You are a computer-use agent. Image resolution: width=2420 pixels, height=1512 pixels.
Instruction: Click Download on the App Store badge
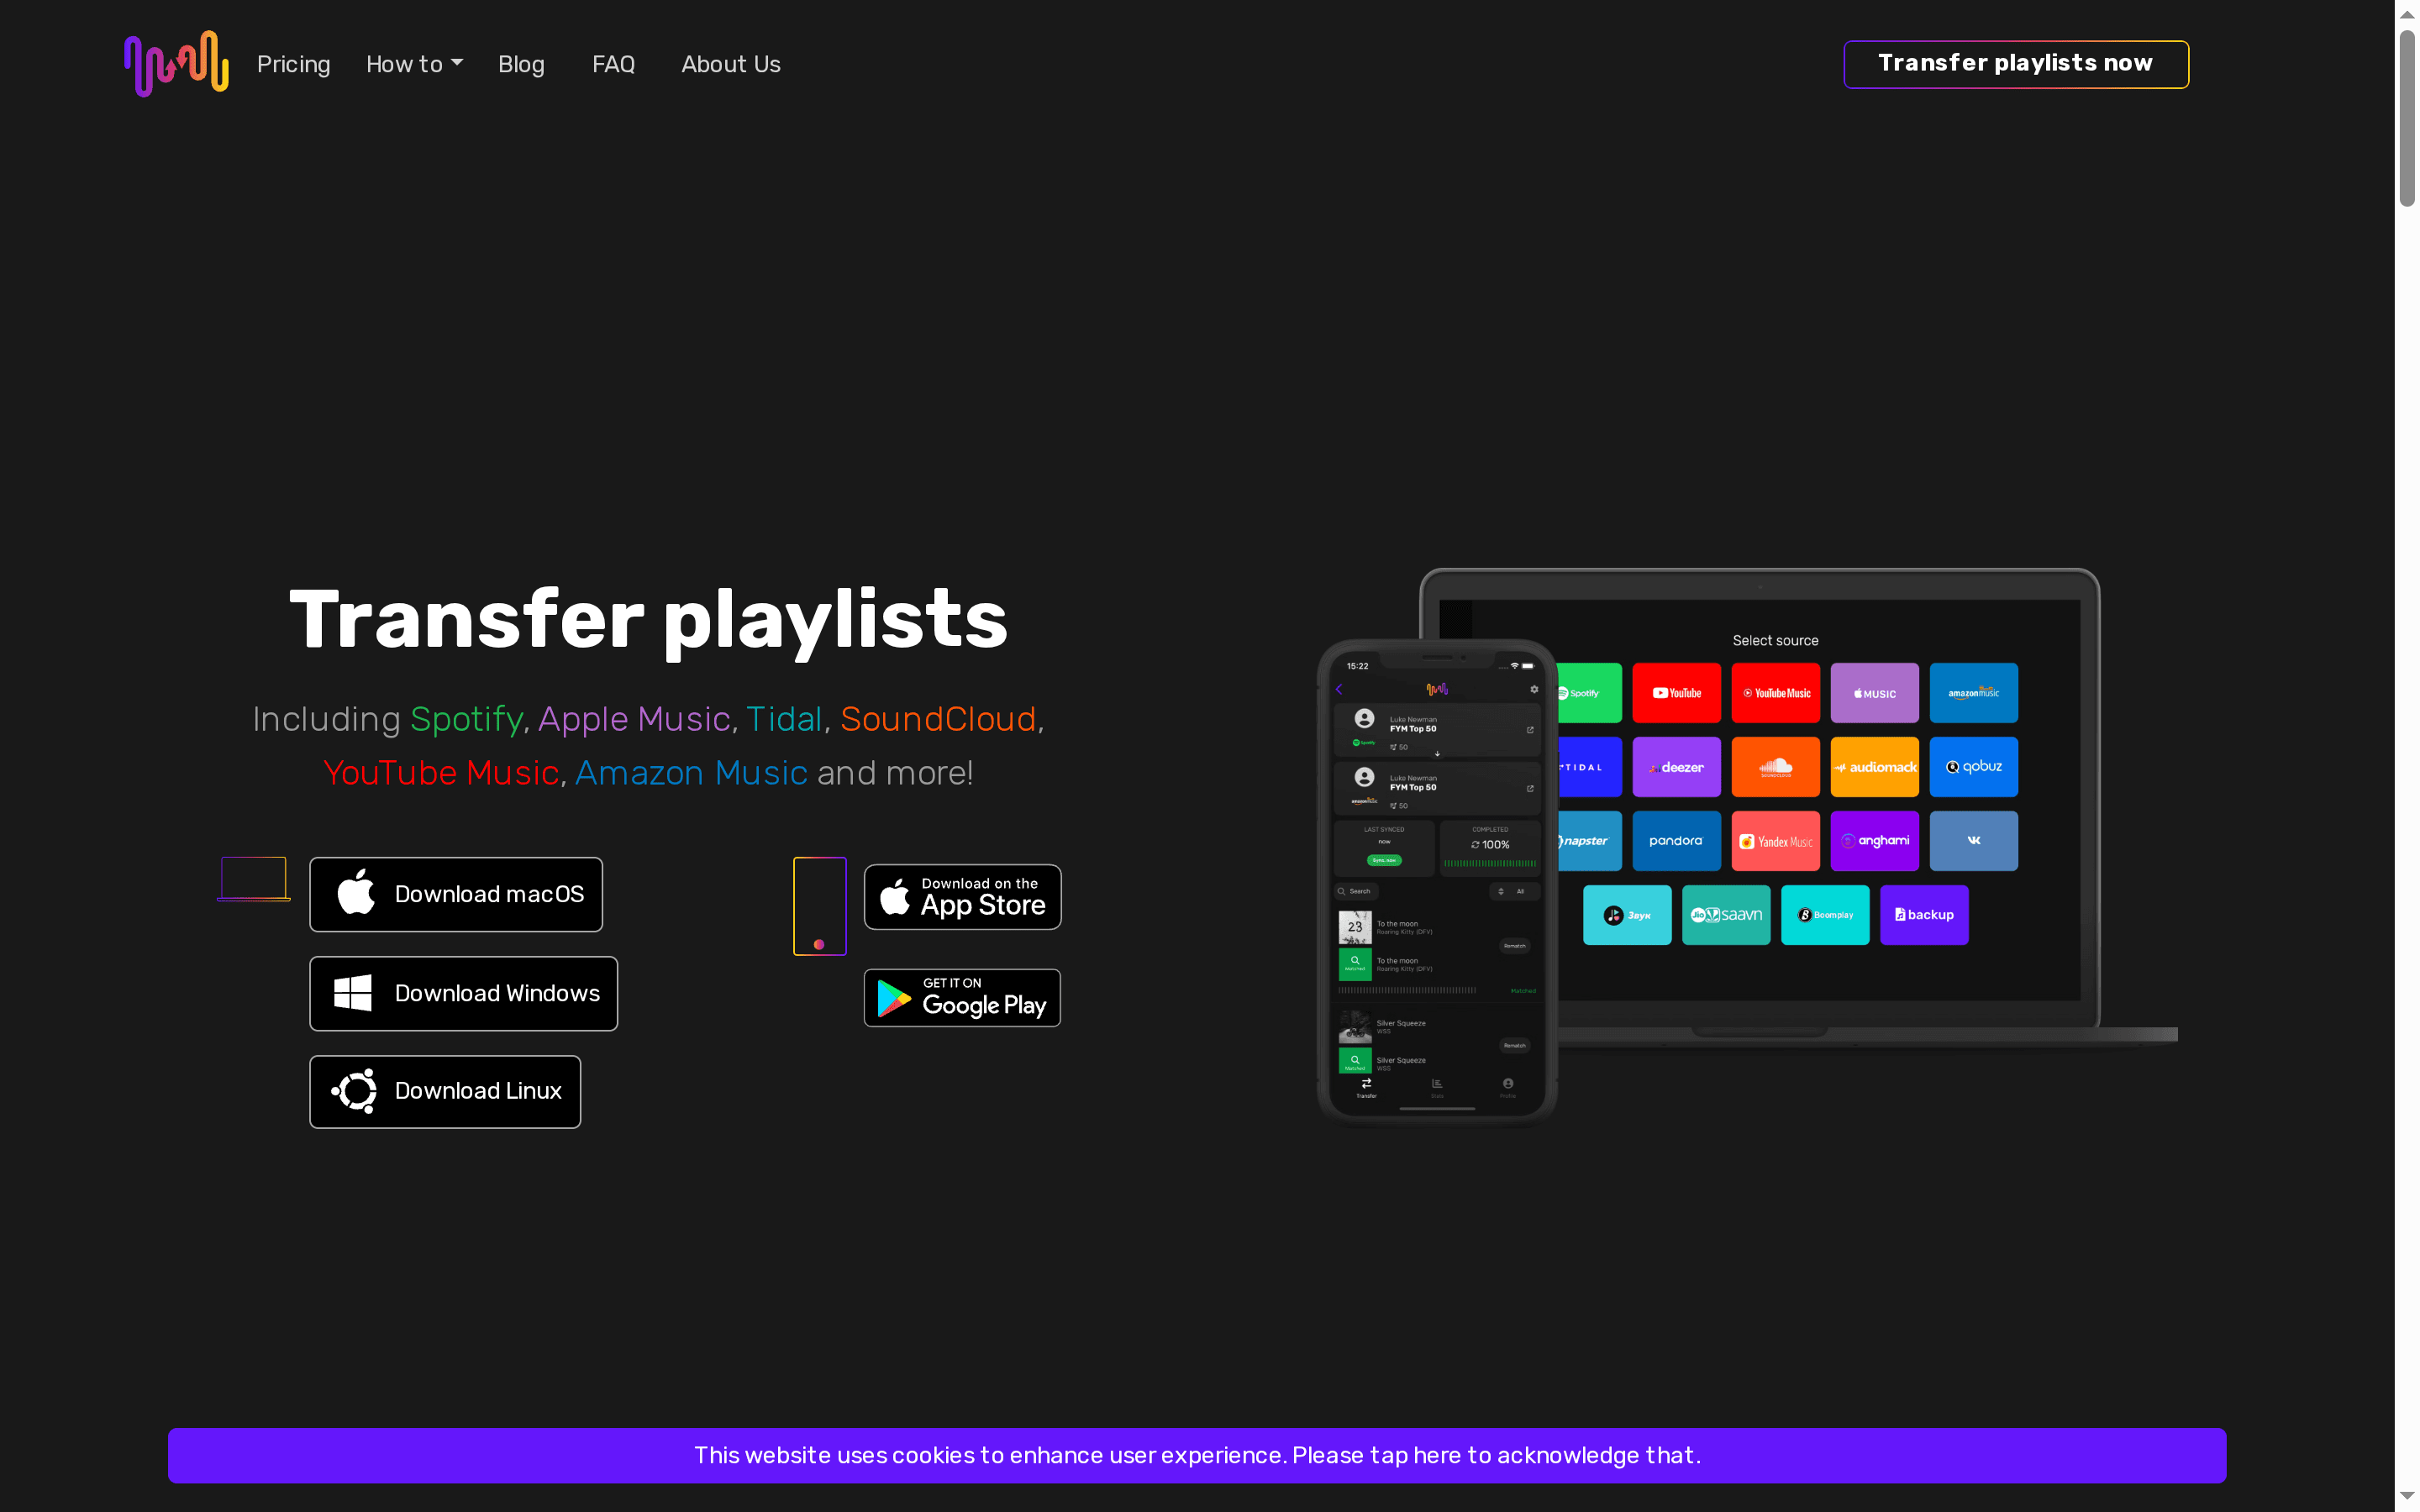(962, 896)
